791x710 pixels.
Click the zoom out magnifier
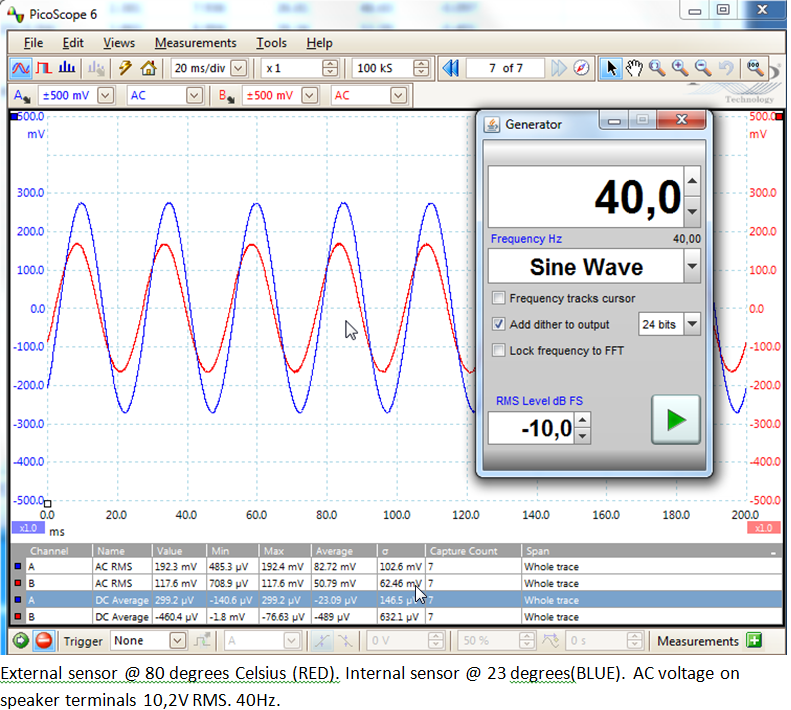[x=703, y=68]
